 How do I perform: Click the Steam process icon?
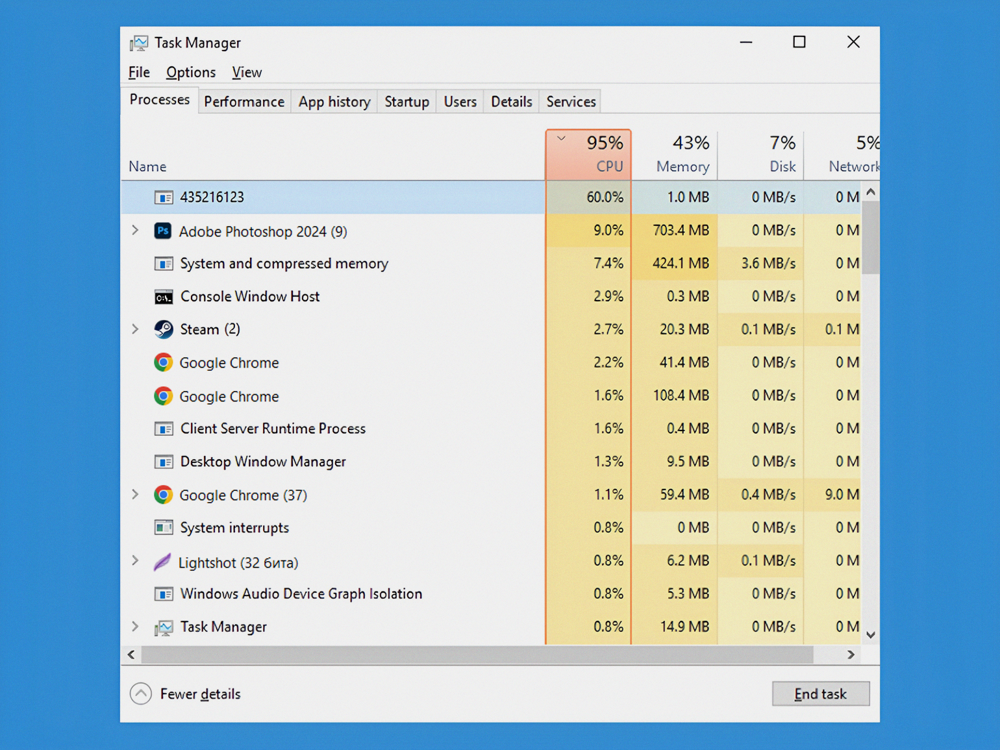point(163,329)
